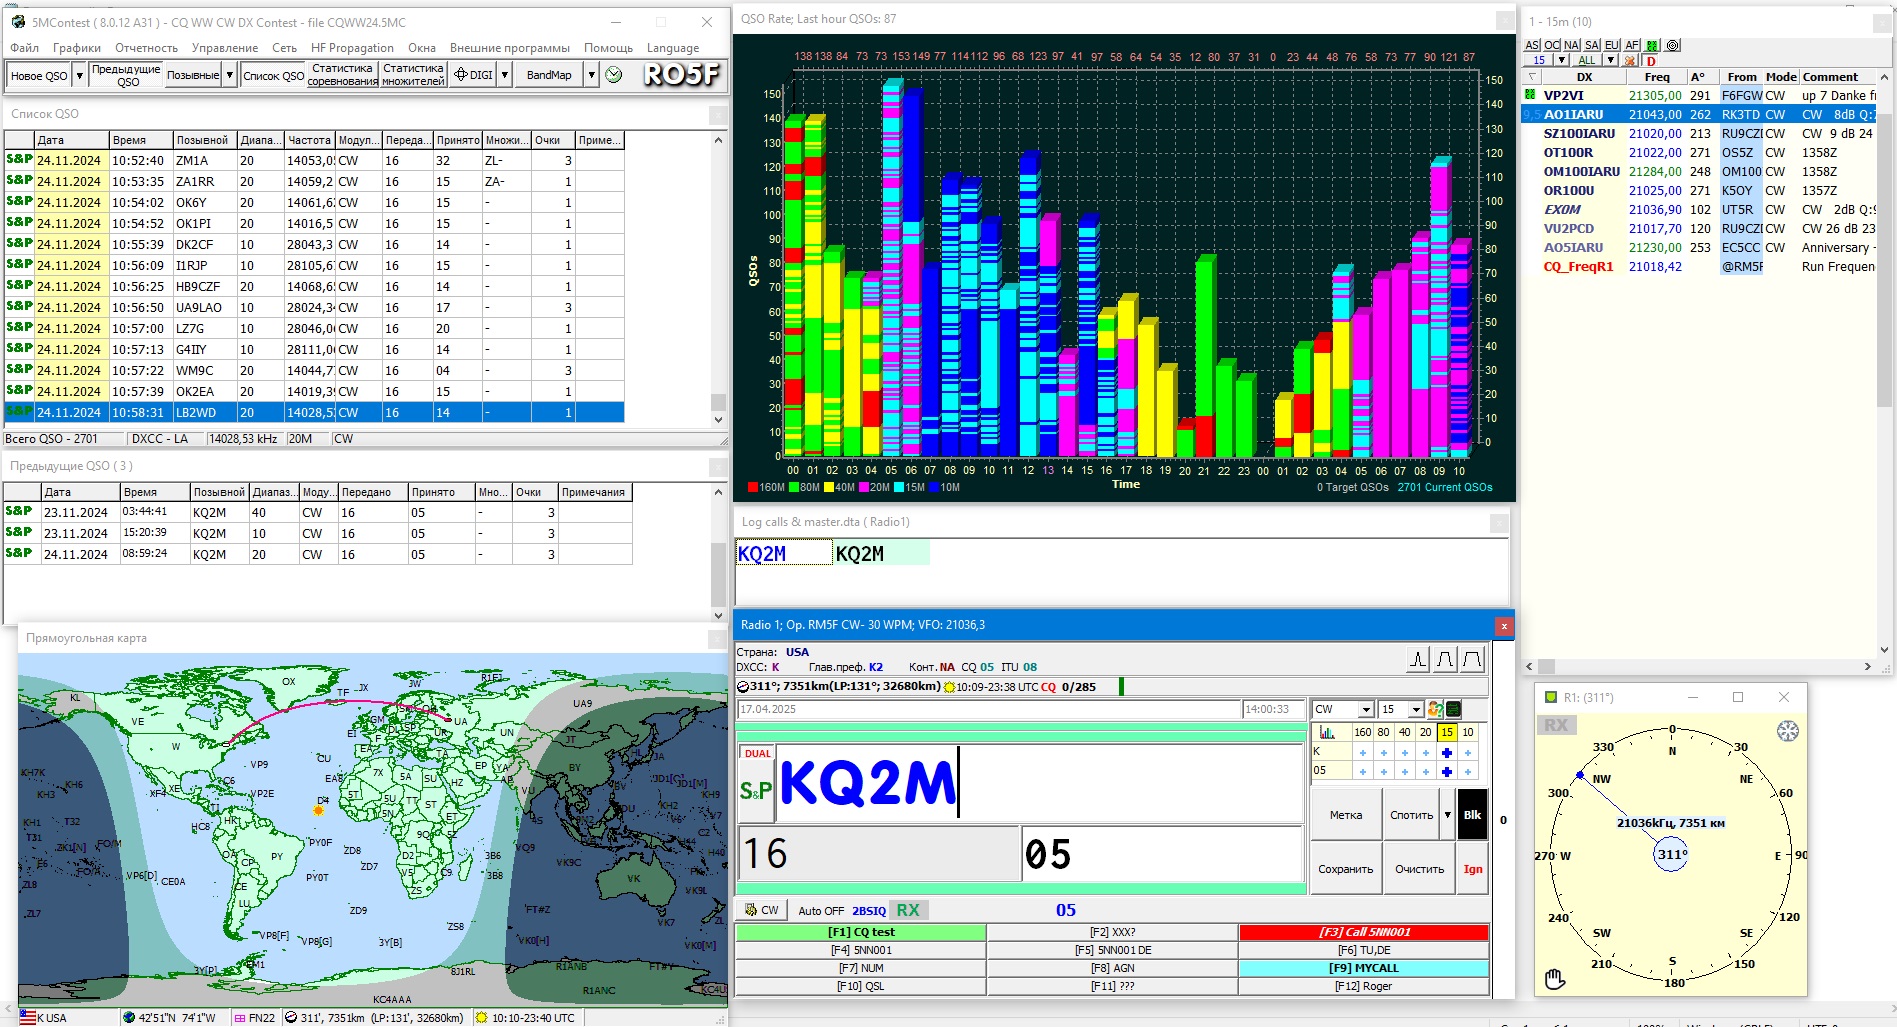
Task: Click the globe coordinates icon in status bar
Action: tap(129, 1018)
